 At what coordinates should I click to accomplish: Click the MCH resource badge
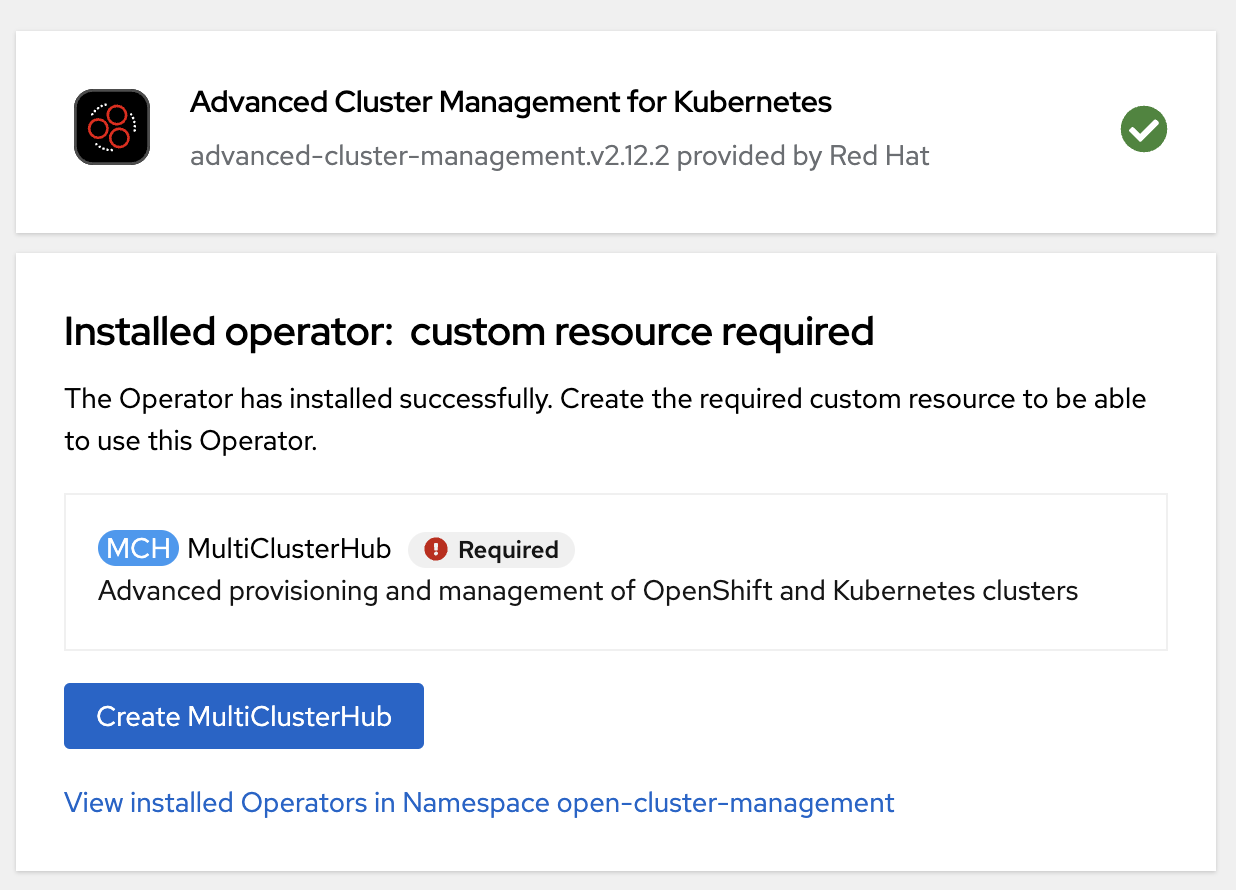(x=139, y=549)
